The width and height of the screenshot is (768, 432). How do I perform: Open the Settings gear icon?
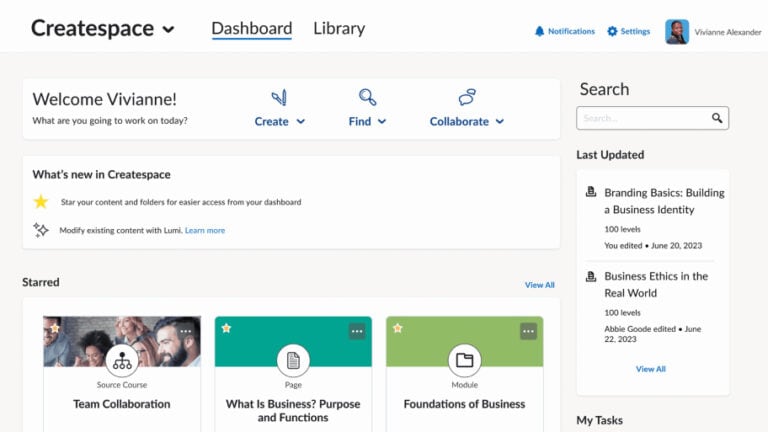point(612,31)
